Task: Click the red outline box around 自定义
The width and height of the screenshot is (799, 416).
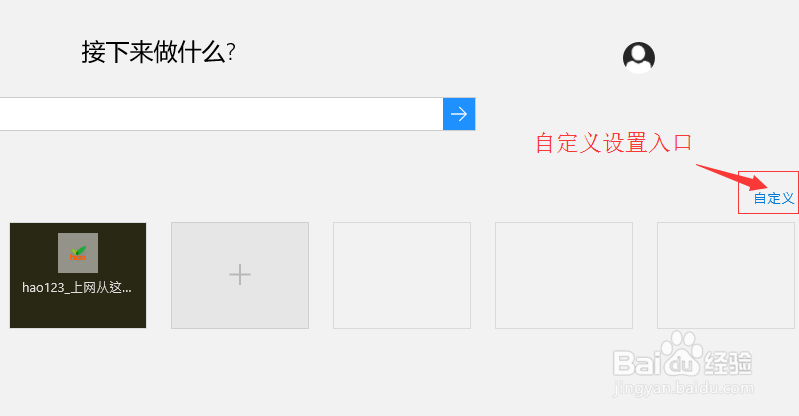Action: 768,192
